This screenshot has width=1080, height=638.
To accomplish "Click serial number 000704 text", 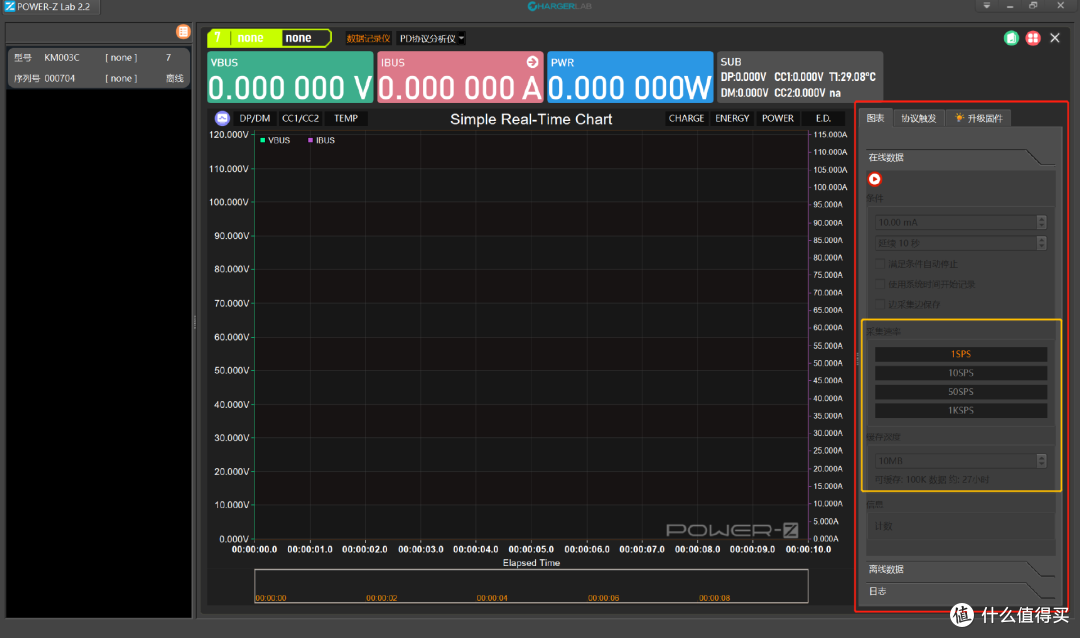I will click(59, 79).
